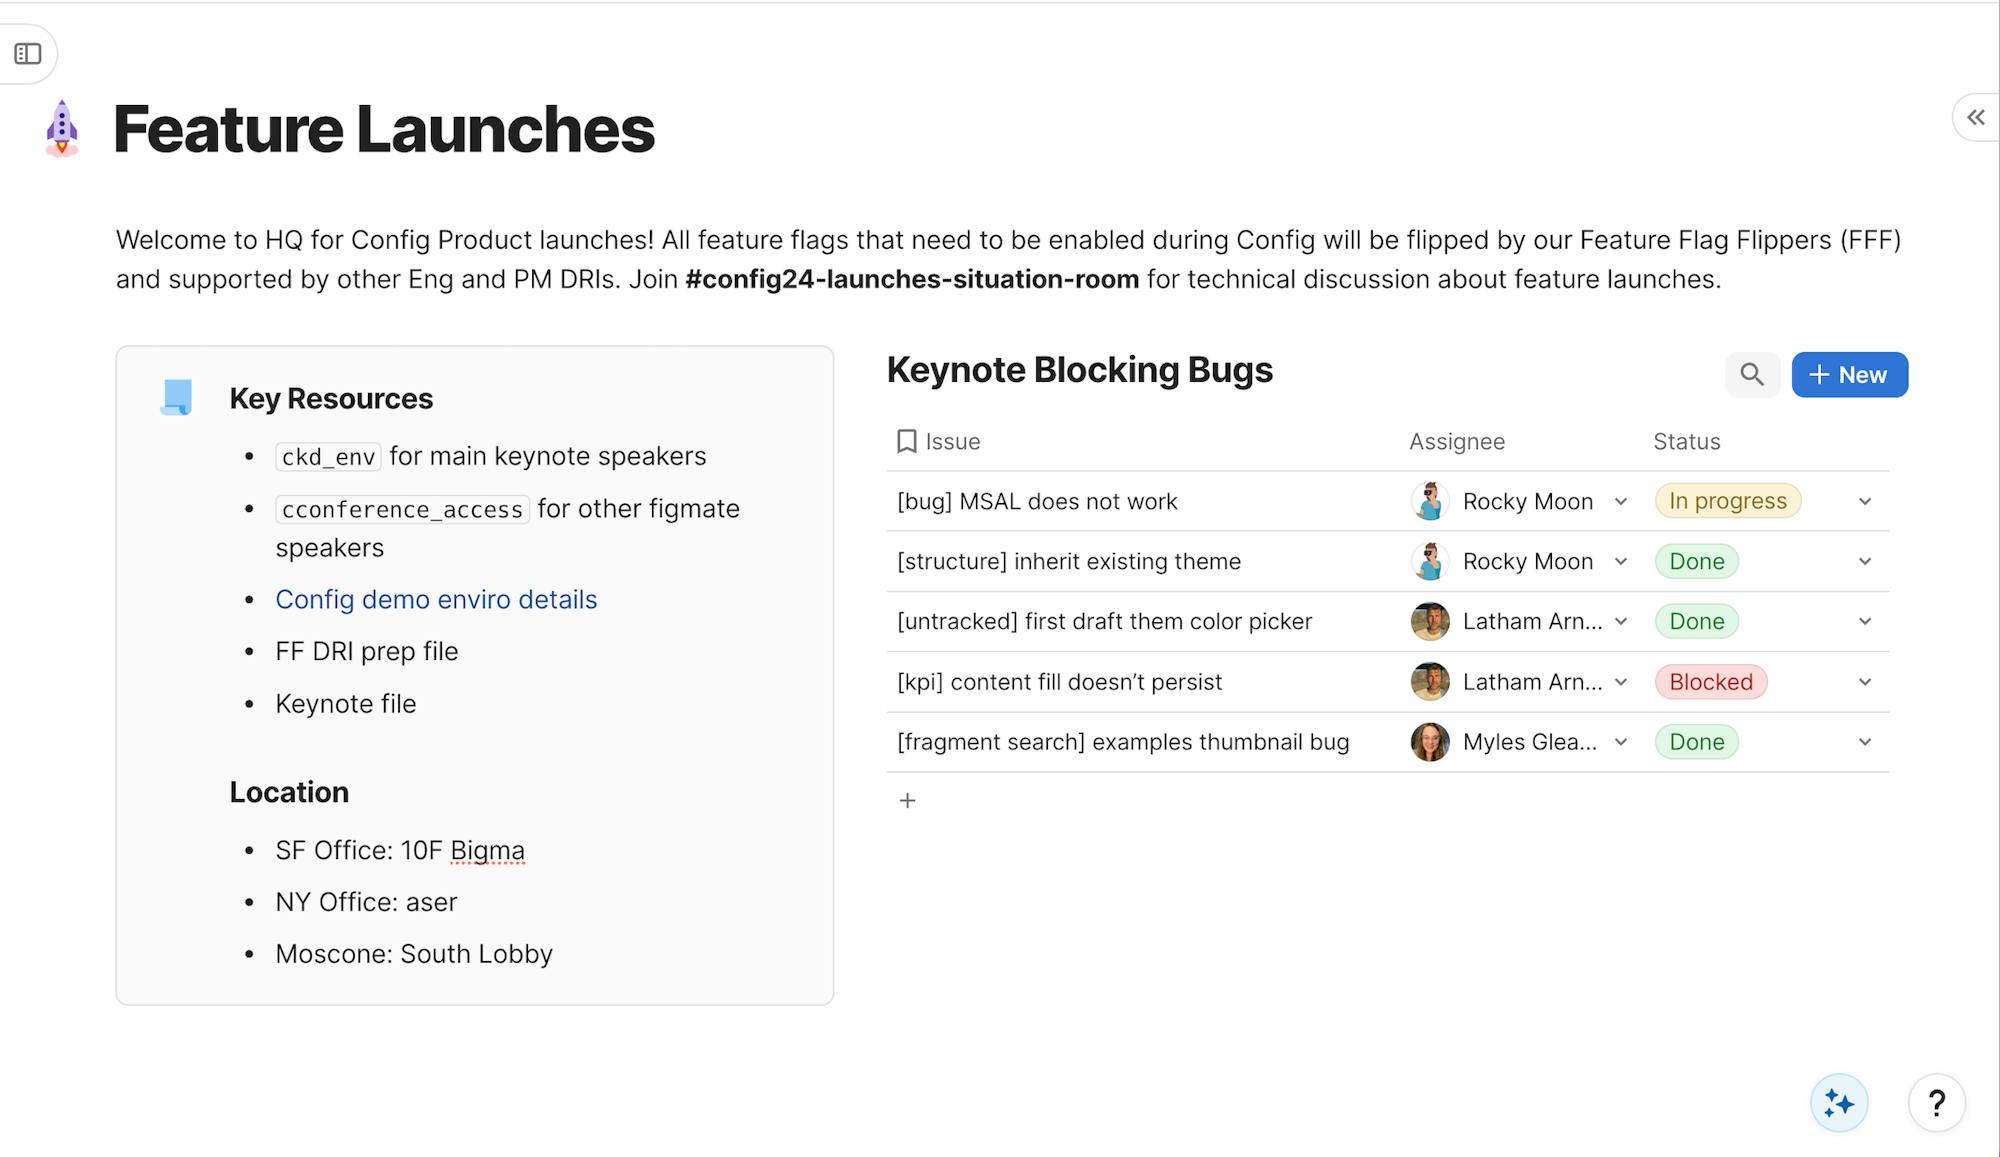Open fragment search examples thumbnail bug issue
The width and height of the screenshot is (2000, 1157).
point(1122,742)
